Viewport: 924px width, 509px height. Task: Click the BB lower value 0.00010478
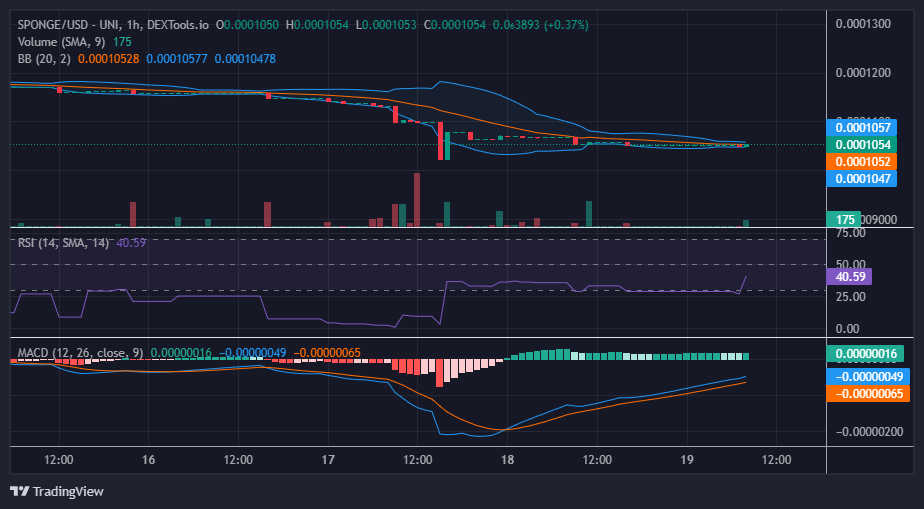[245, 59]
